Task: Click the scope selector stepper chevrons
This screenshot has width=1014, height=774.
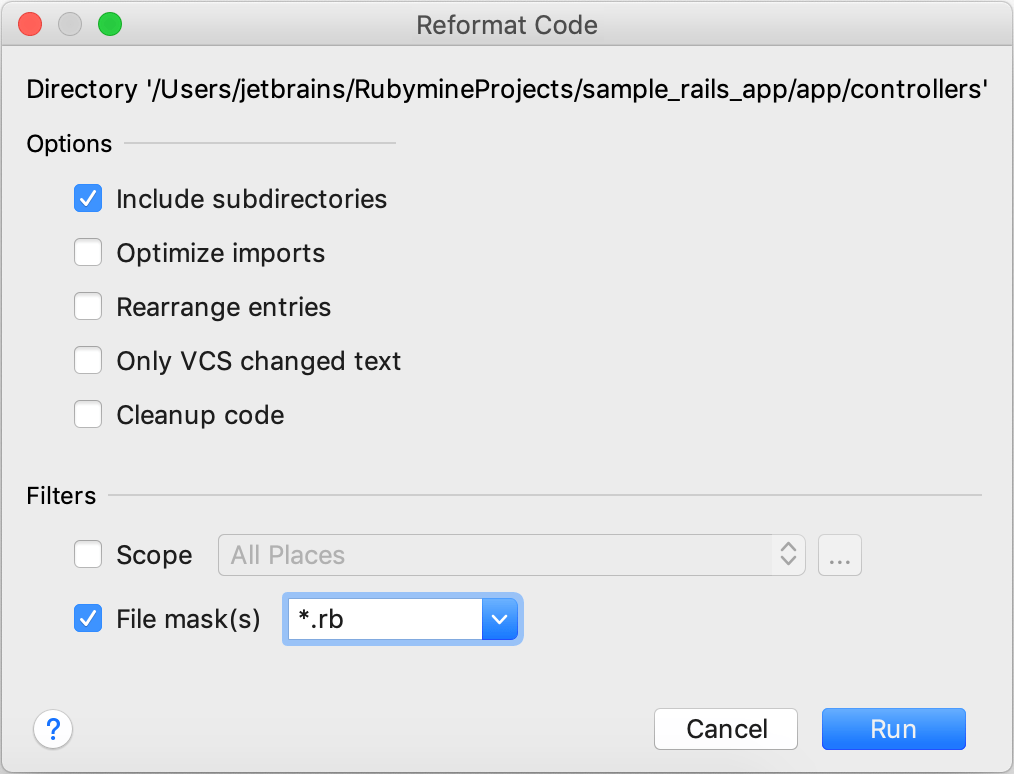Action: (787, 555)
